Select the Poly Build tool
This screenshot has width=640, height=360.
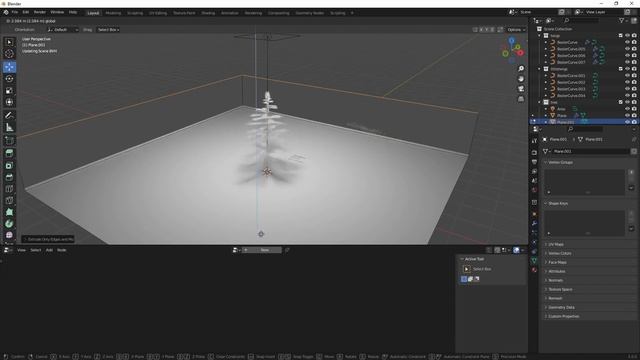tap(9, 212)
